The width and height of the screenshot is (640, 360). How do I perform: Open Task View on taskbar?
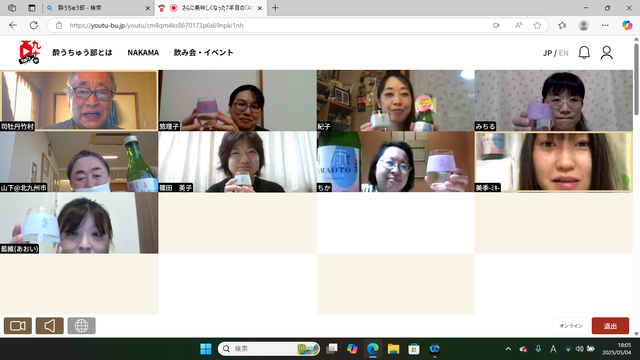tap(332, 349)
